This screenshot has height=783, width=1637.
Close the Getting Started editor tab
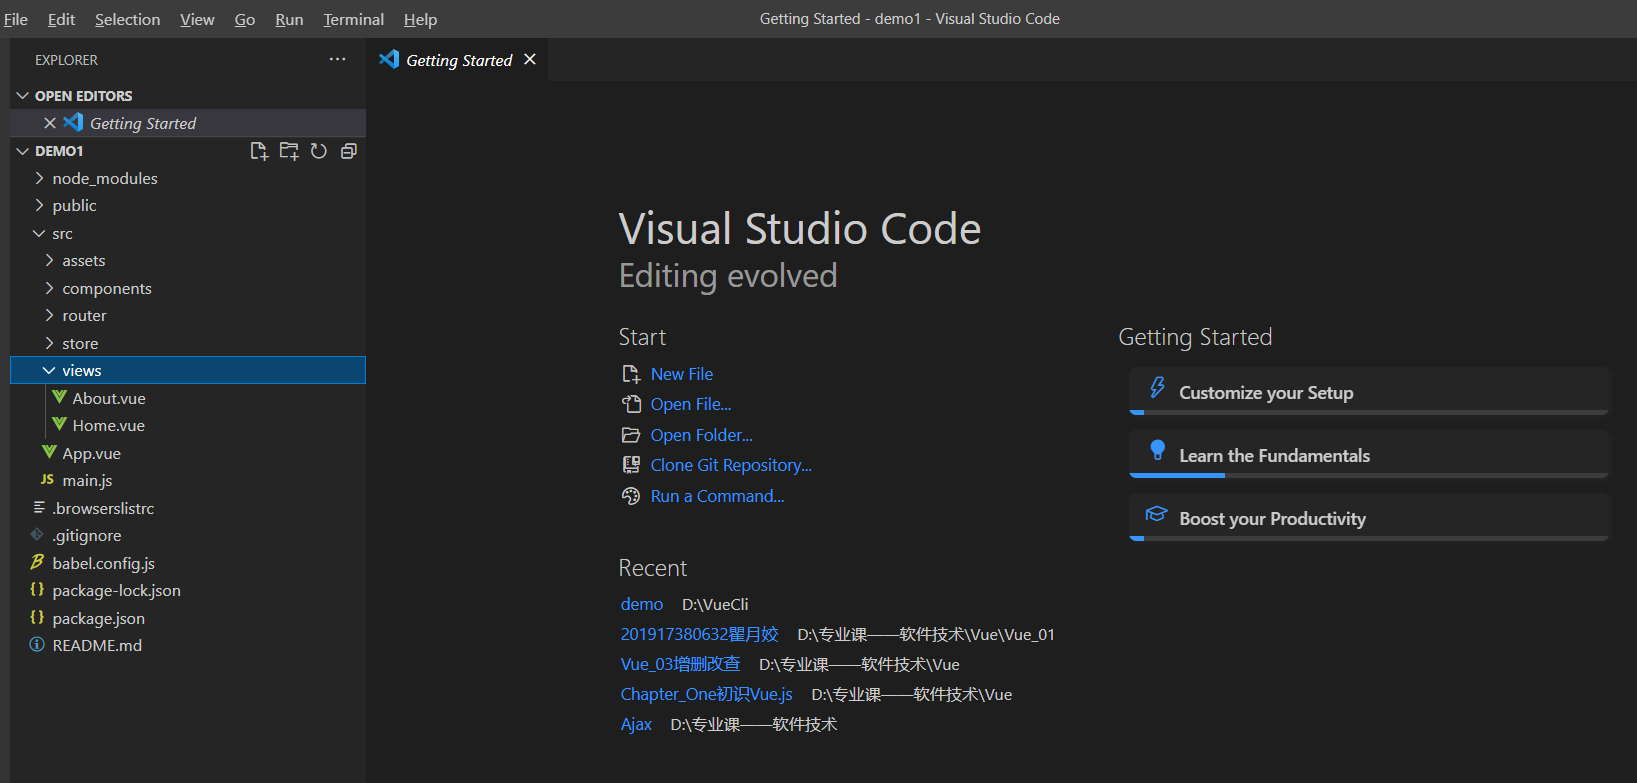(530, 59)
